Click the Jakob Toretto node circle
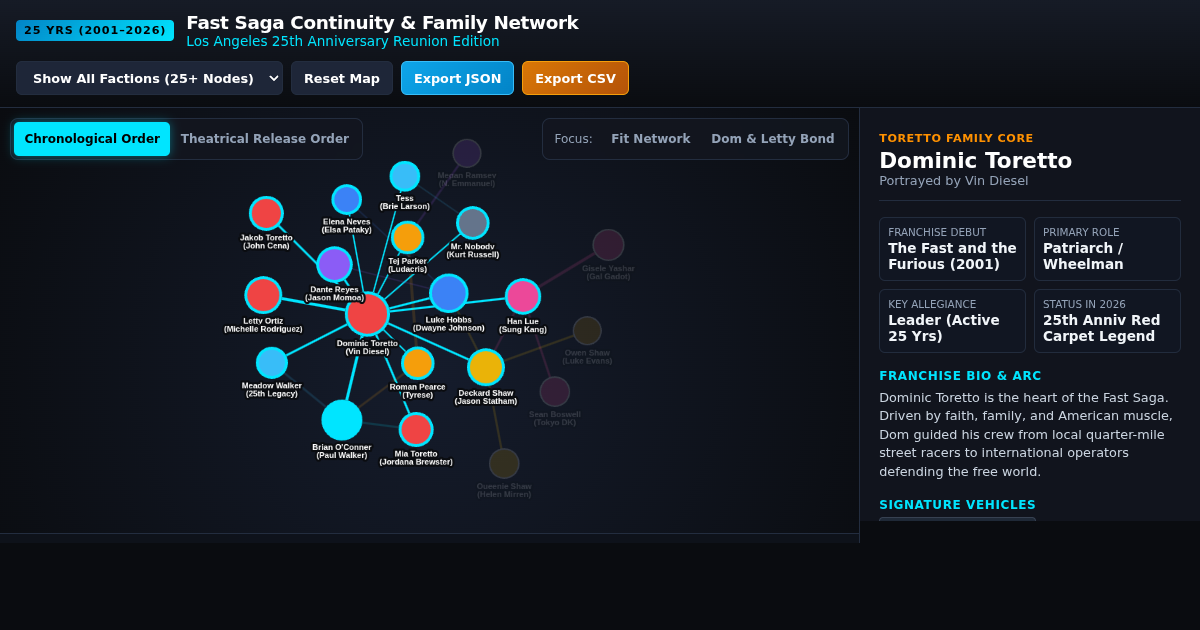The image size is (1200, 630). pyautogui.click(x=266, y=213)
